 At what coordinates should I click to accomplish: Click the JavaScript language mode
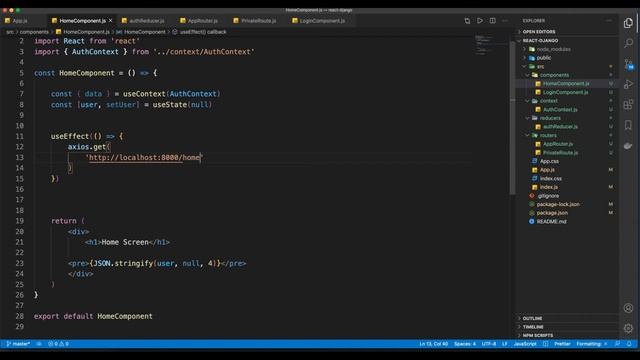click(x=525, y=344)
